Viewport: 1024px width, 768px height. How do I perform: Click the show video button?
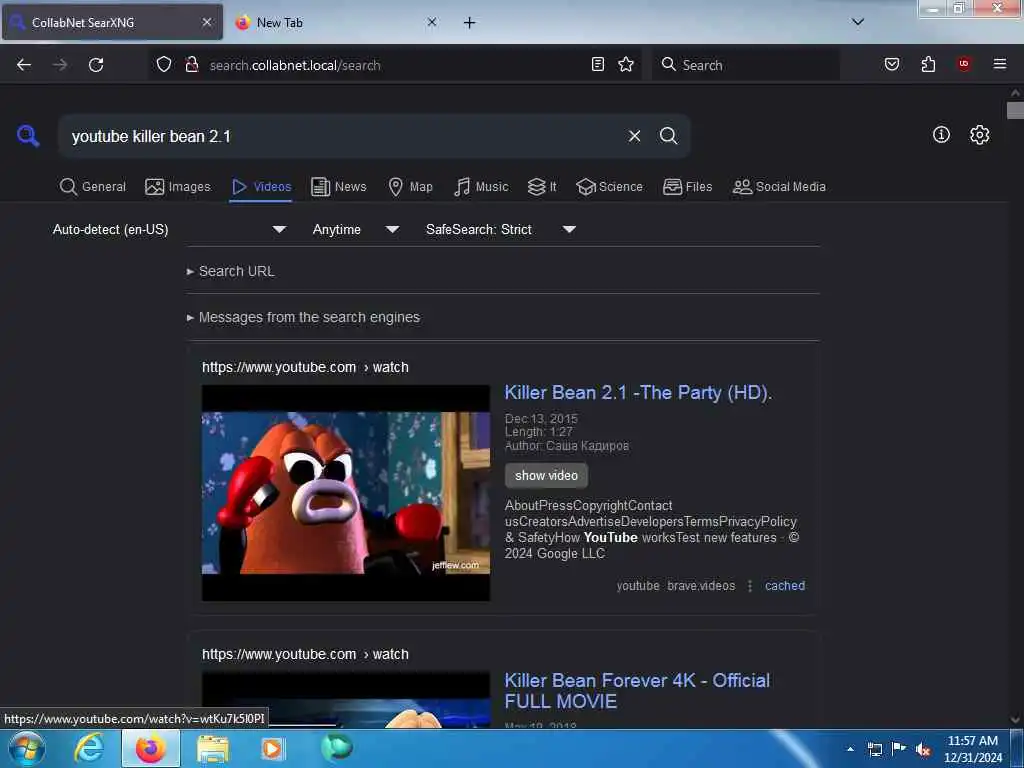pyautogui.click(x=546, y=475)
